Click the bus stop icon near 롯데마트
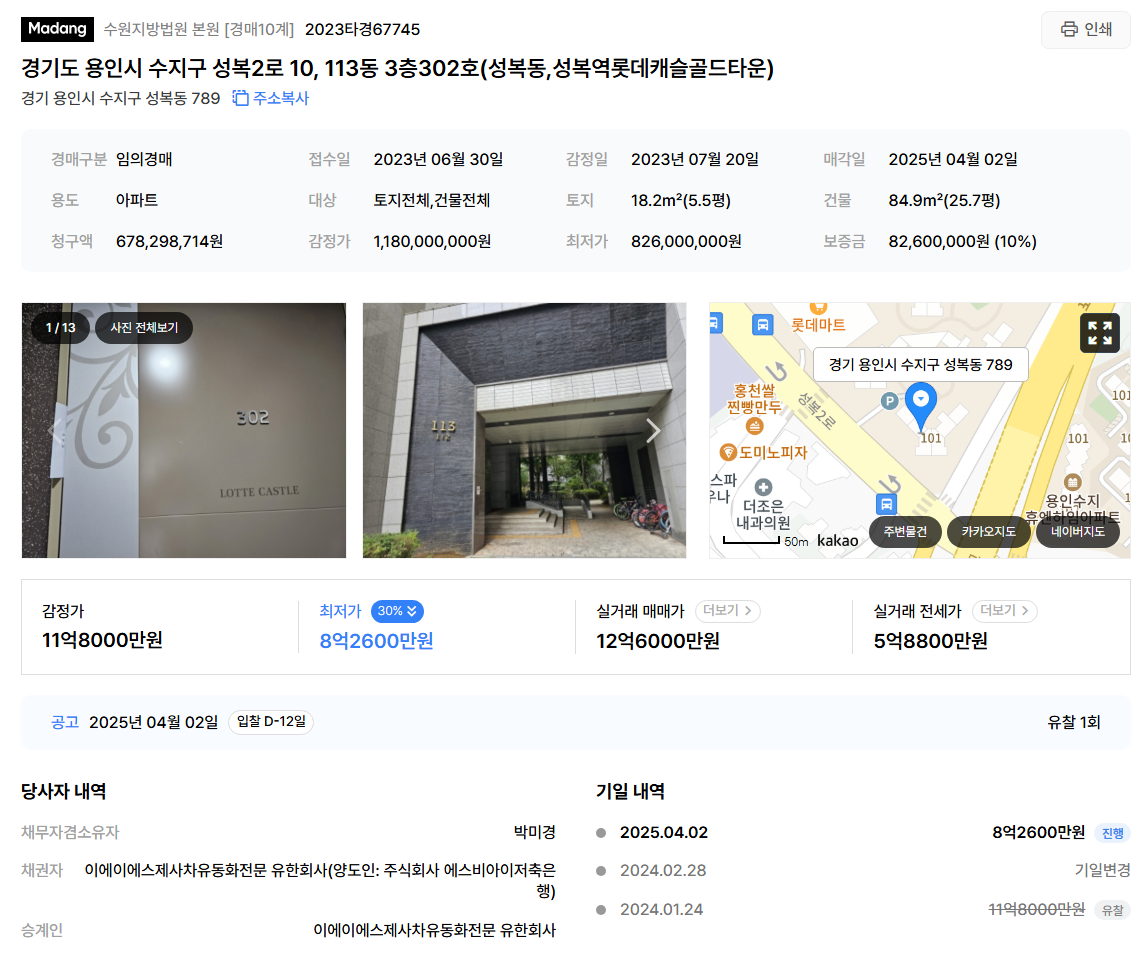This screenshot has width=1138, height=956. tap(762, 324)
